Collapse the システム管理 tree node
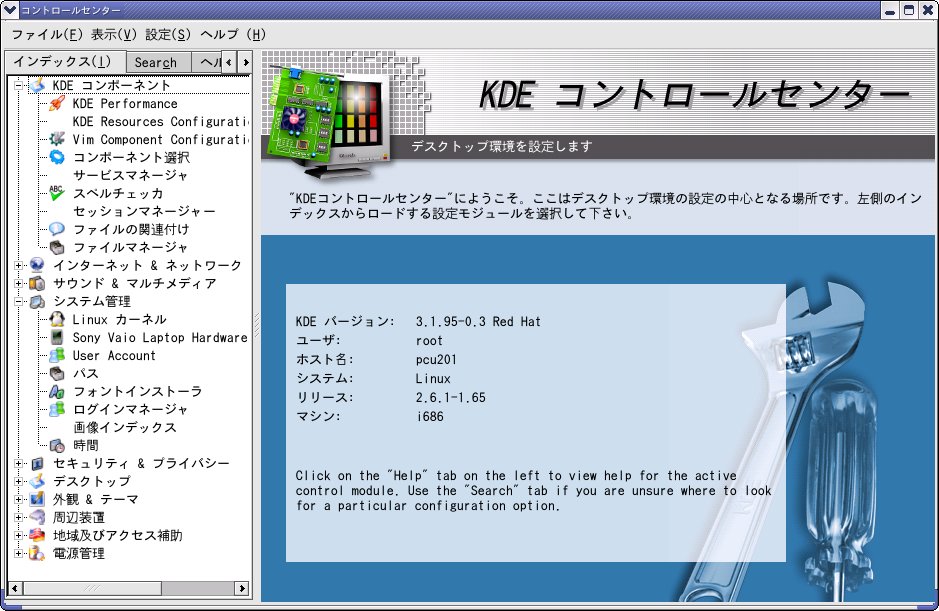939x611 pixels. [19, 301]
